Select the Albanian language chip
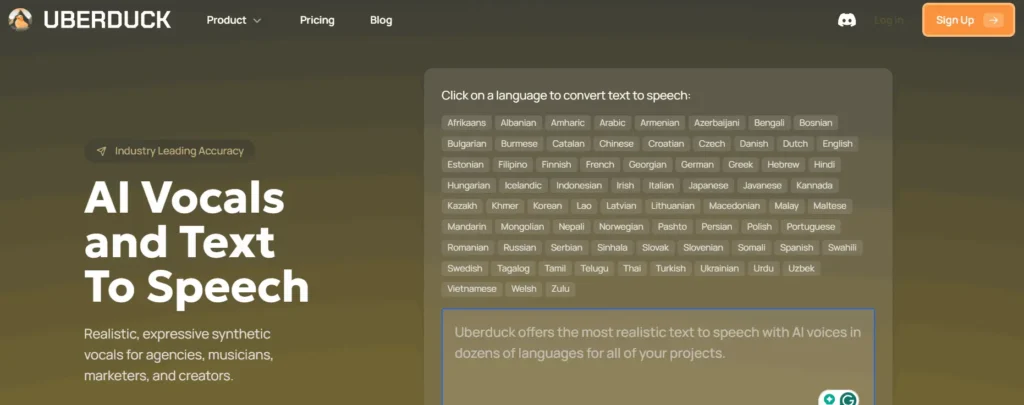 tap(519, 123)
